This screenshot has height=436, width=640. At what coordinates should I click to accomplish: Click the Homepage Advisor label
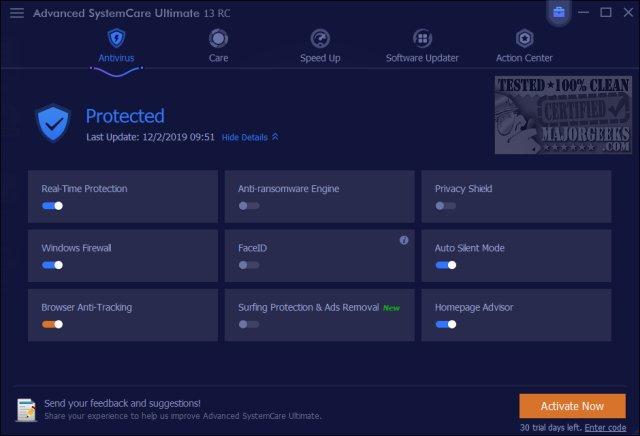474,307
